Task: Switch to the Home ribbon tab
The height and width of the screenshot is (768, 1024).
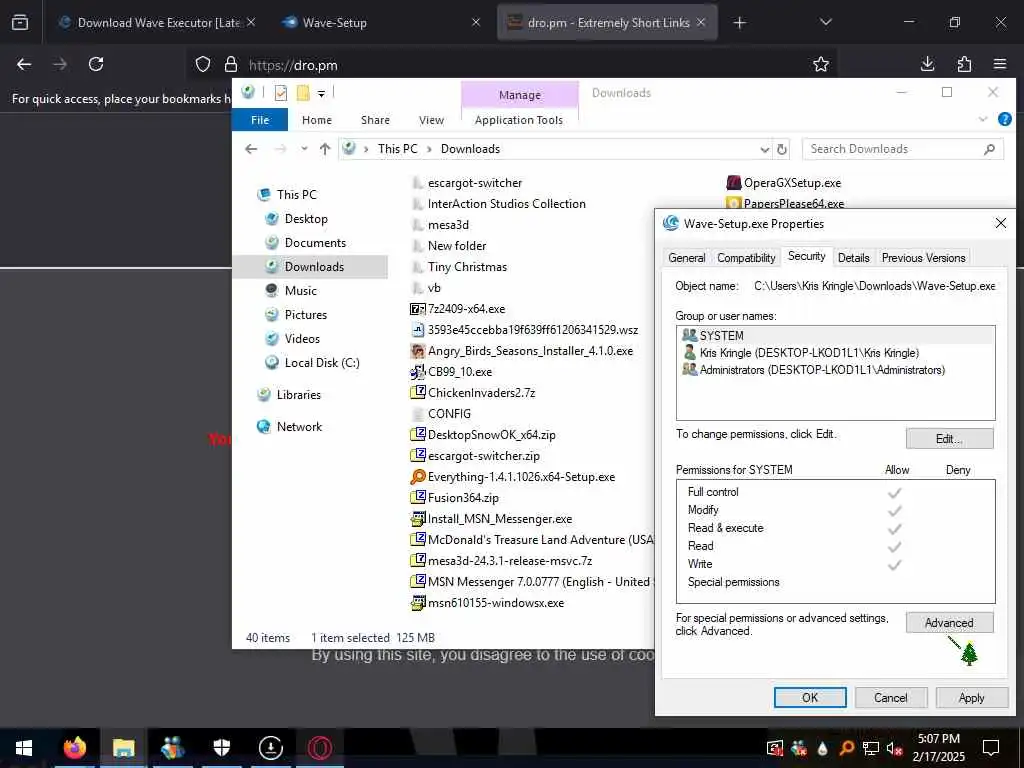Action: 317,120
